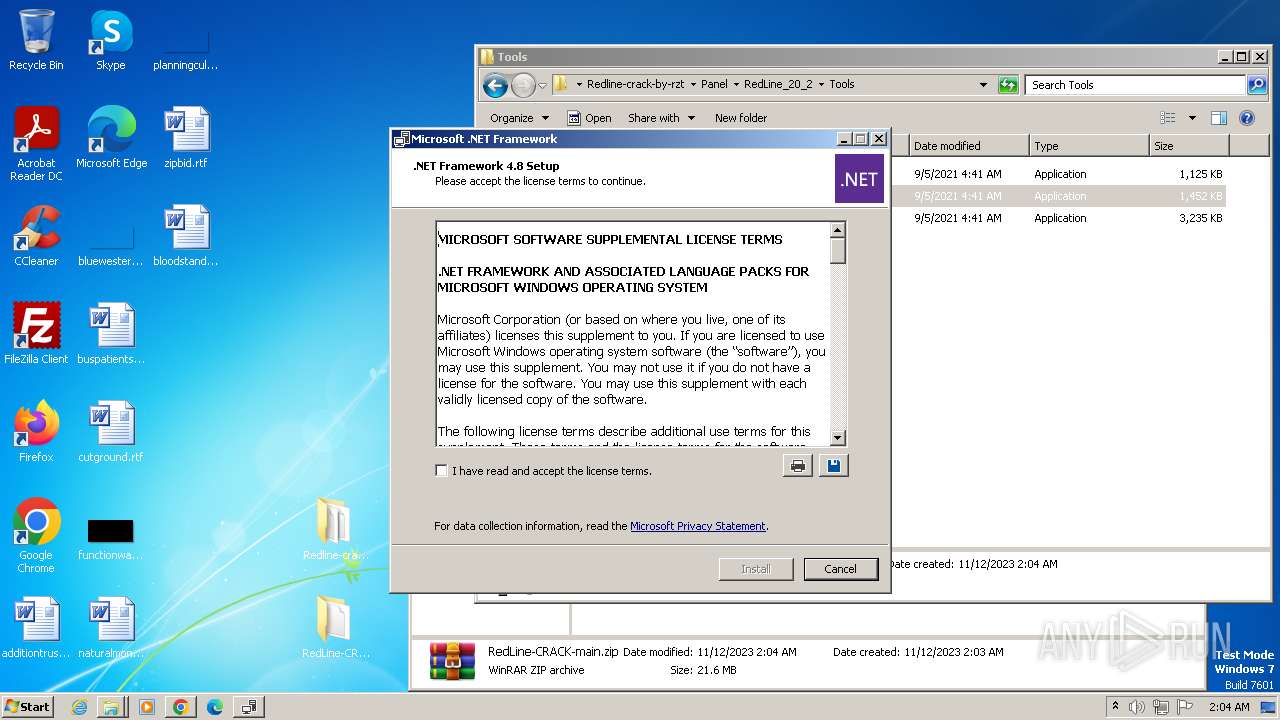1280x720 pixels.
Task: Expand arrow after Panel breadcrumb
Action: click(x=735, y=85)
